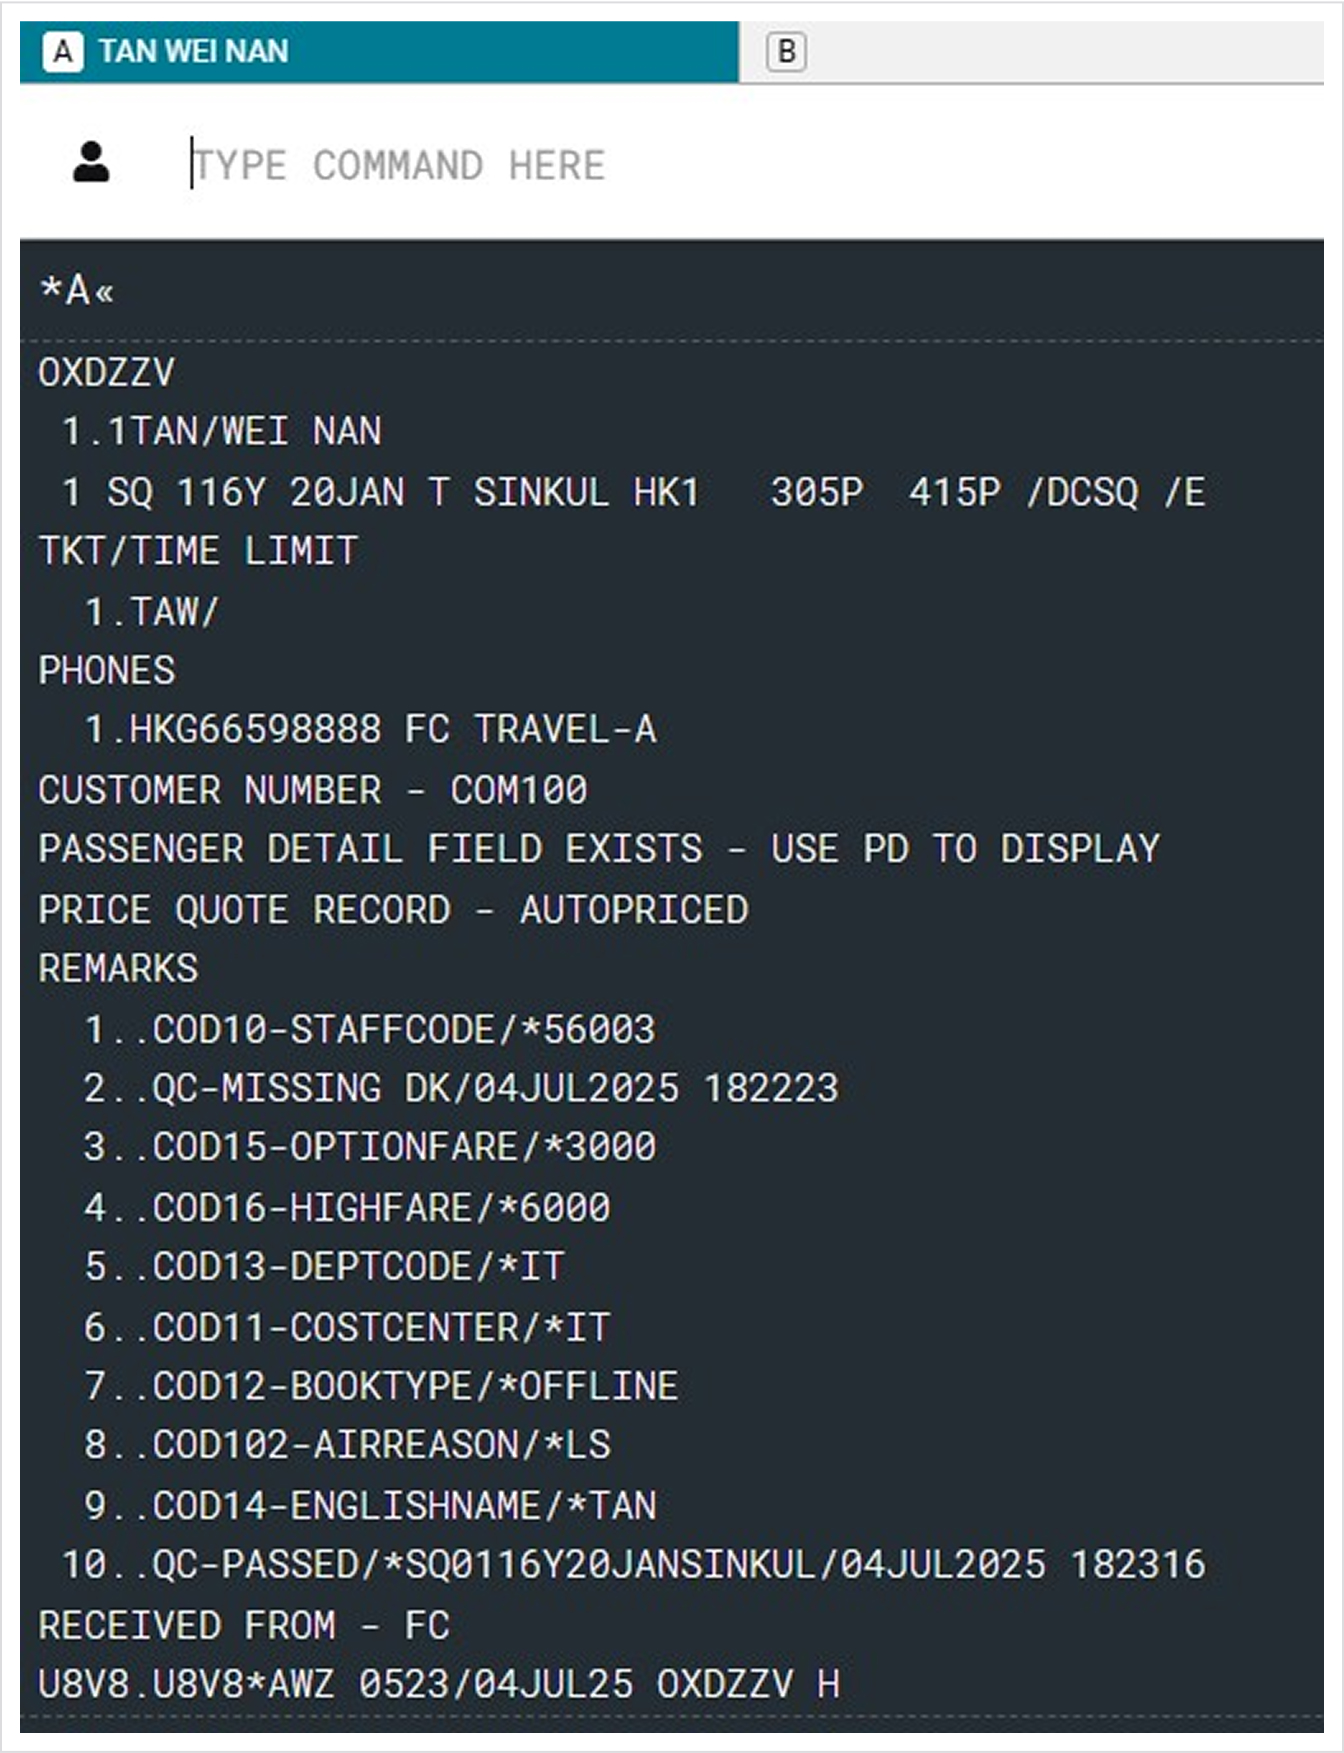Select the SQ 116Y 20JAN flight segment line
Viewport: 1344px width, 1753px height.
click(633, 492)
